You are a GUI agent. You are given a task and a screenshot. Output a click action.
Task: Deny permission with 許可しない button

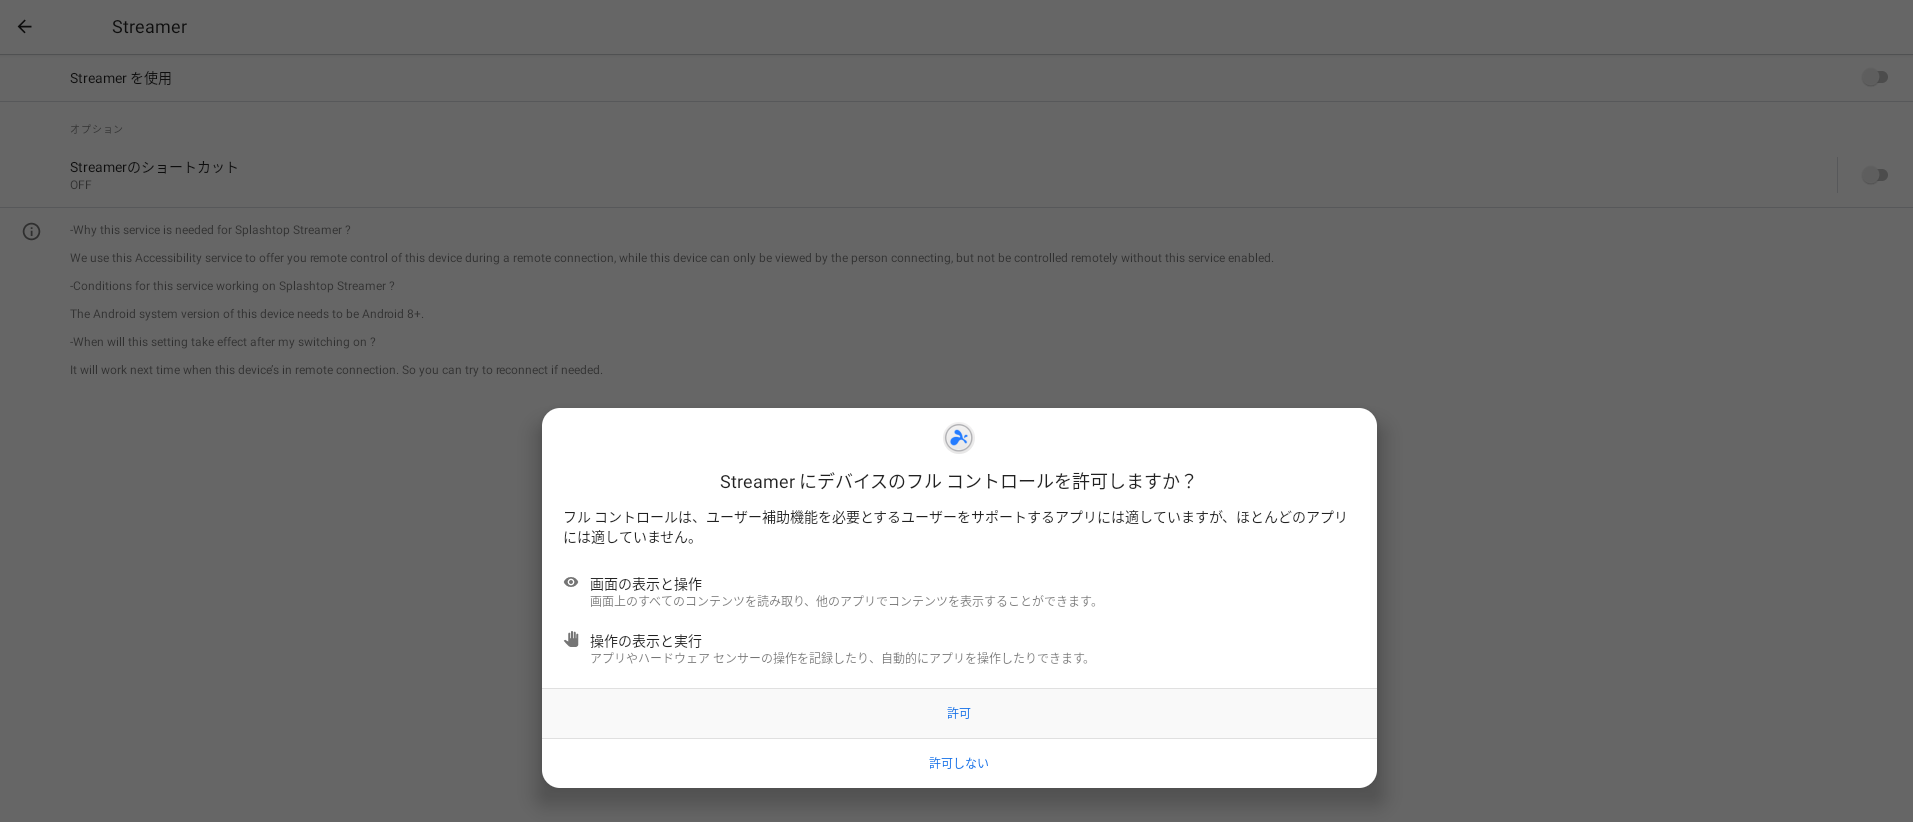(x=959, y=763)
